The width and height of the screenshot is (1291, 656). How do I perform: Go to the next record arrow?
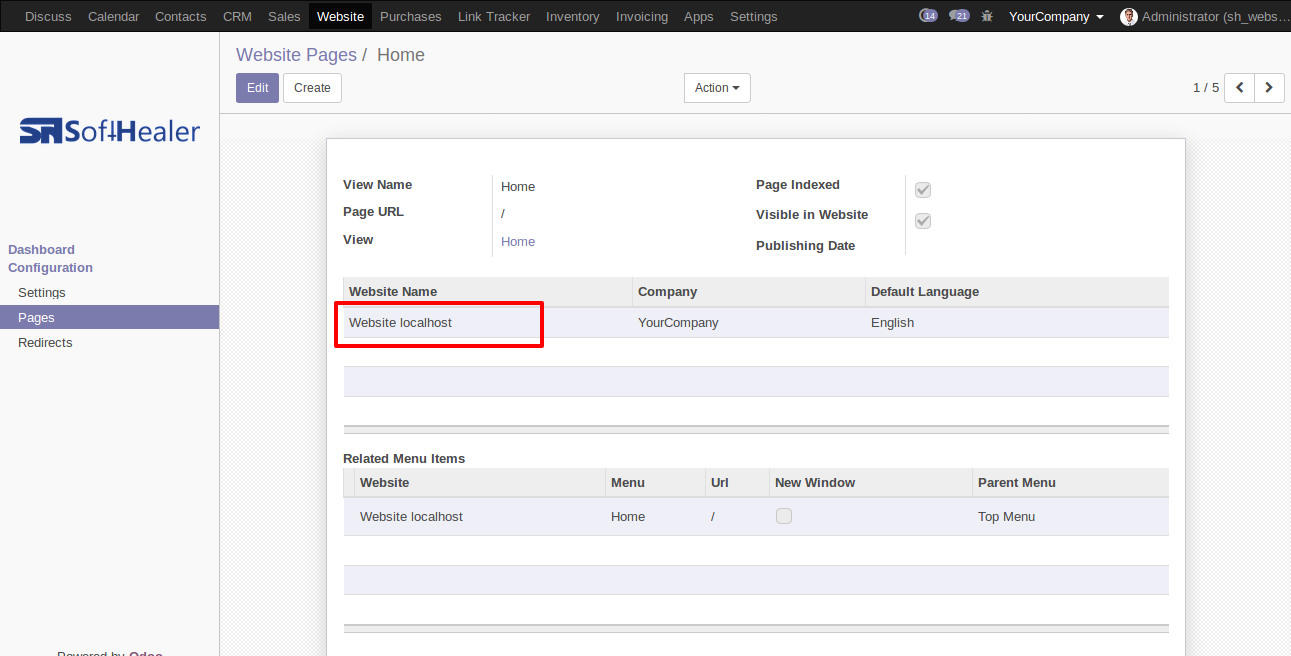(1270, 88)
